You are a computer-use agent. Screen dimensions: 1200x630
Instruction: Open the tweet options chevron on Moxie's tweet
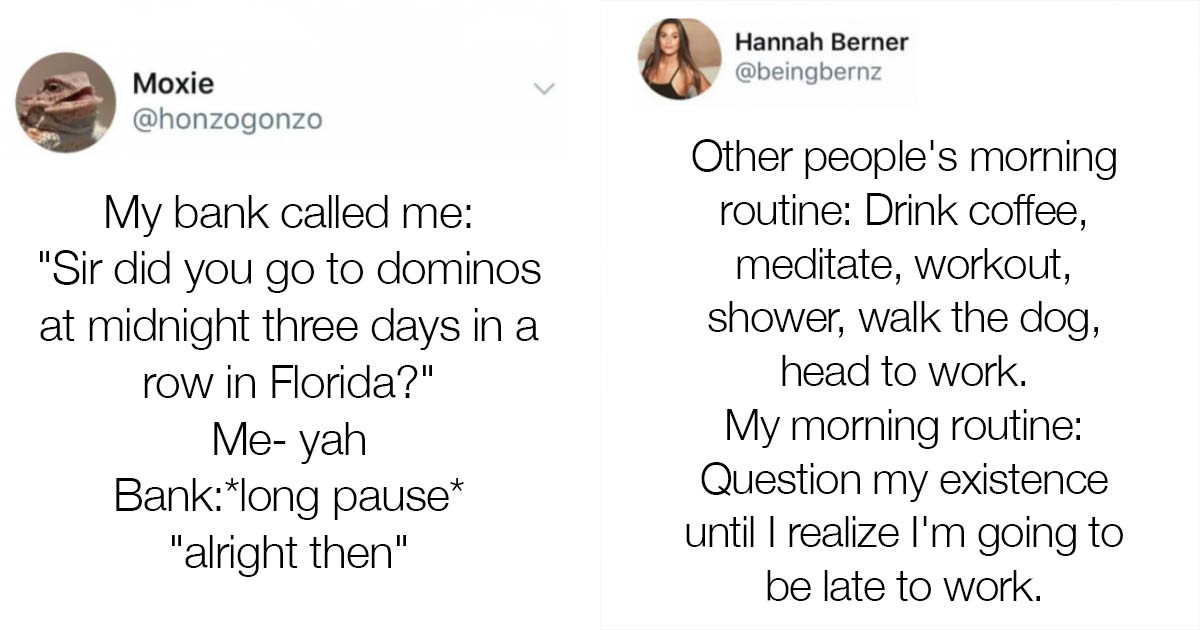click(x=544, y=90)
